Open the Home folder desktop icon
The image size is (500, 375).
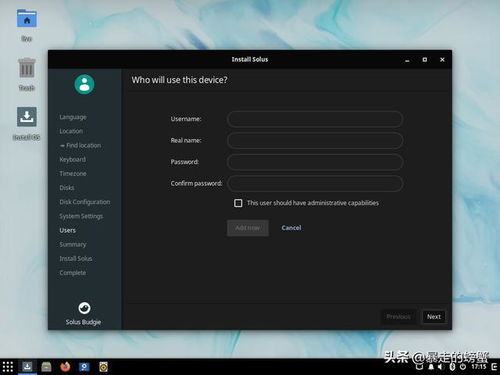pos(27,19)
